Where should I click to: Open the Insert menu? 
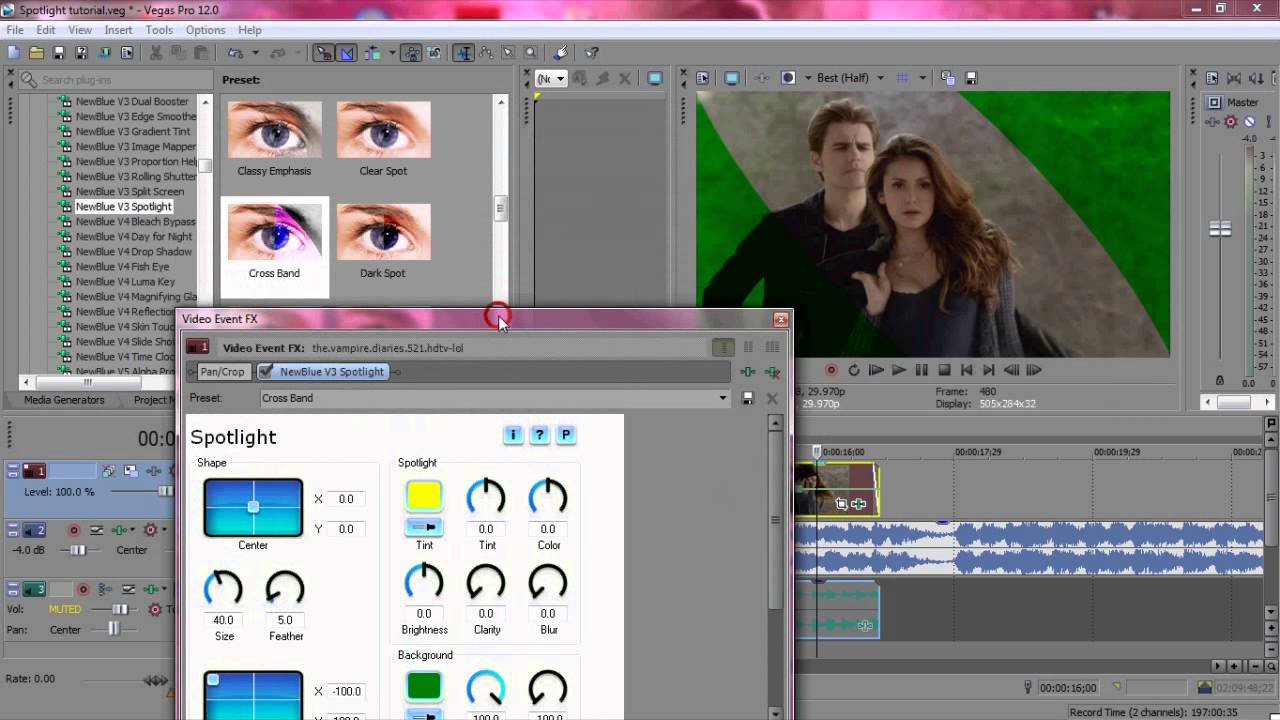tap(118, 30)
